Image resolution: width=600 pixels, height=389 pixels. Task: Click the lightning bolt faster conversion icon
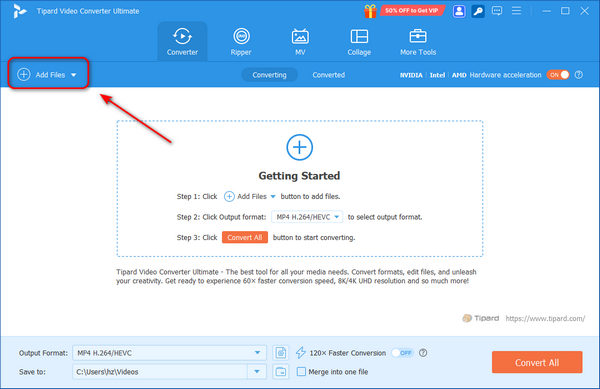pos(301,353)
